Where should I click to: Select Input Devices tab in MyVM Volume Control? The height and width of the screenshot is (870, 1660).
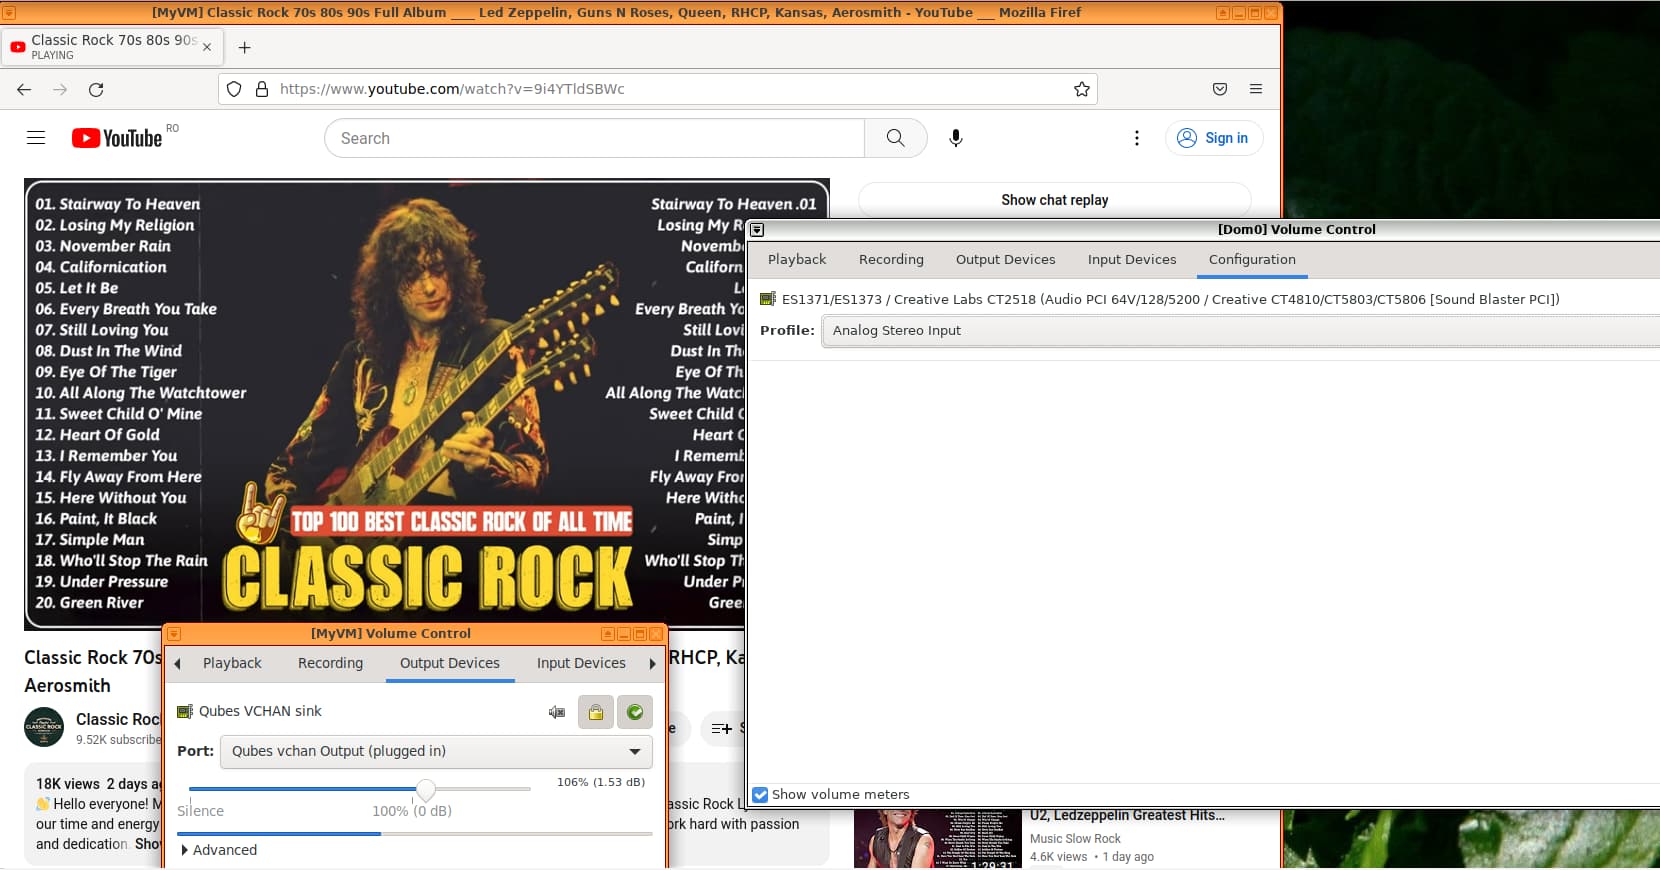(x=581, y=663)
